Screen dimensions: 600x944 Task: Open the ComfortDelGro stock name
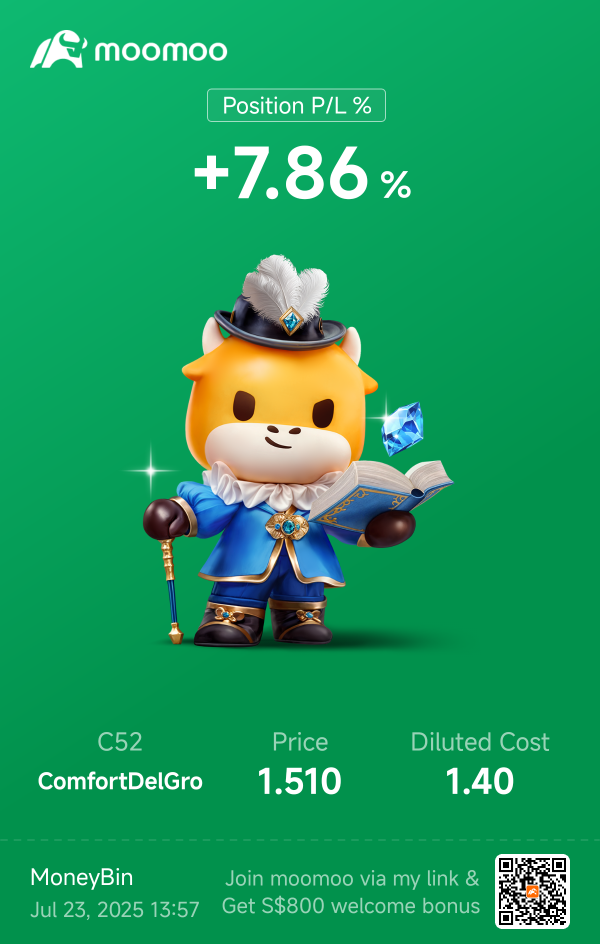pyautogui.click(x=120, y=781)
